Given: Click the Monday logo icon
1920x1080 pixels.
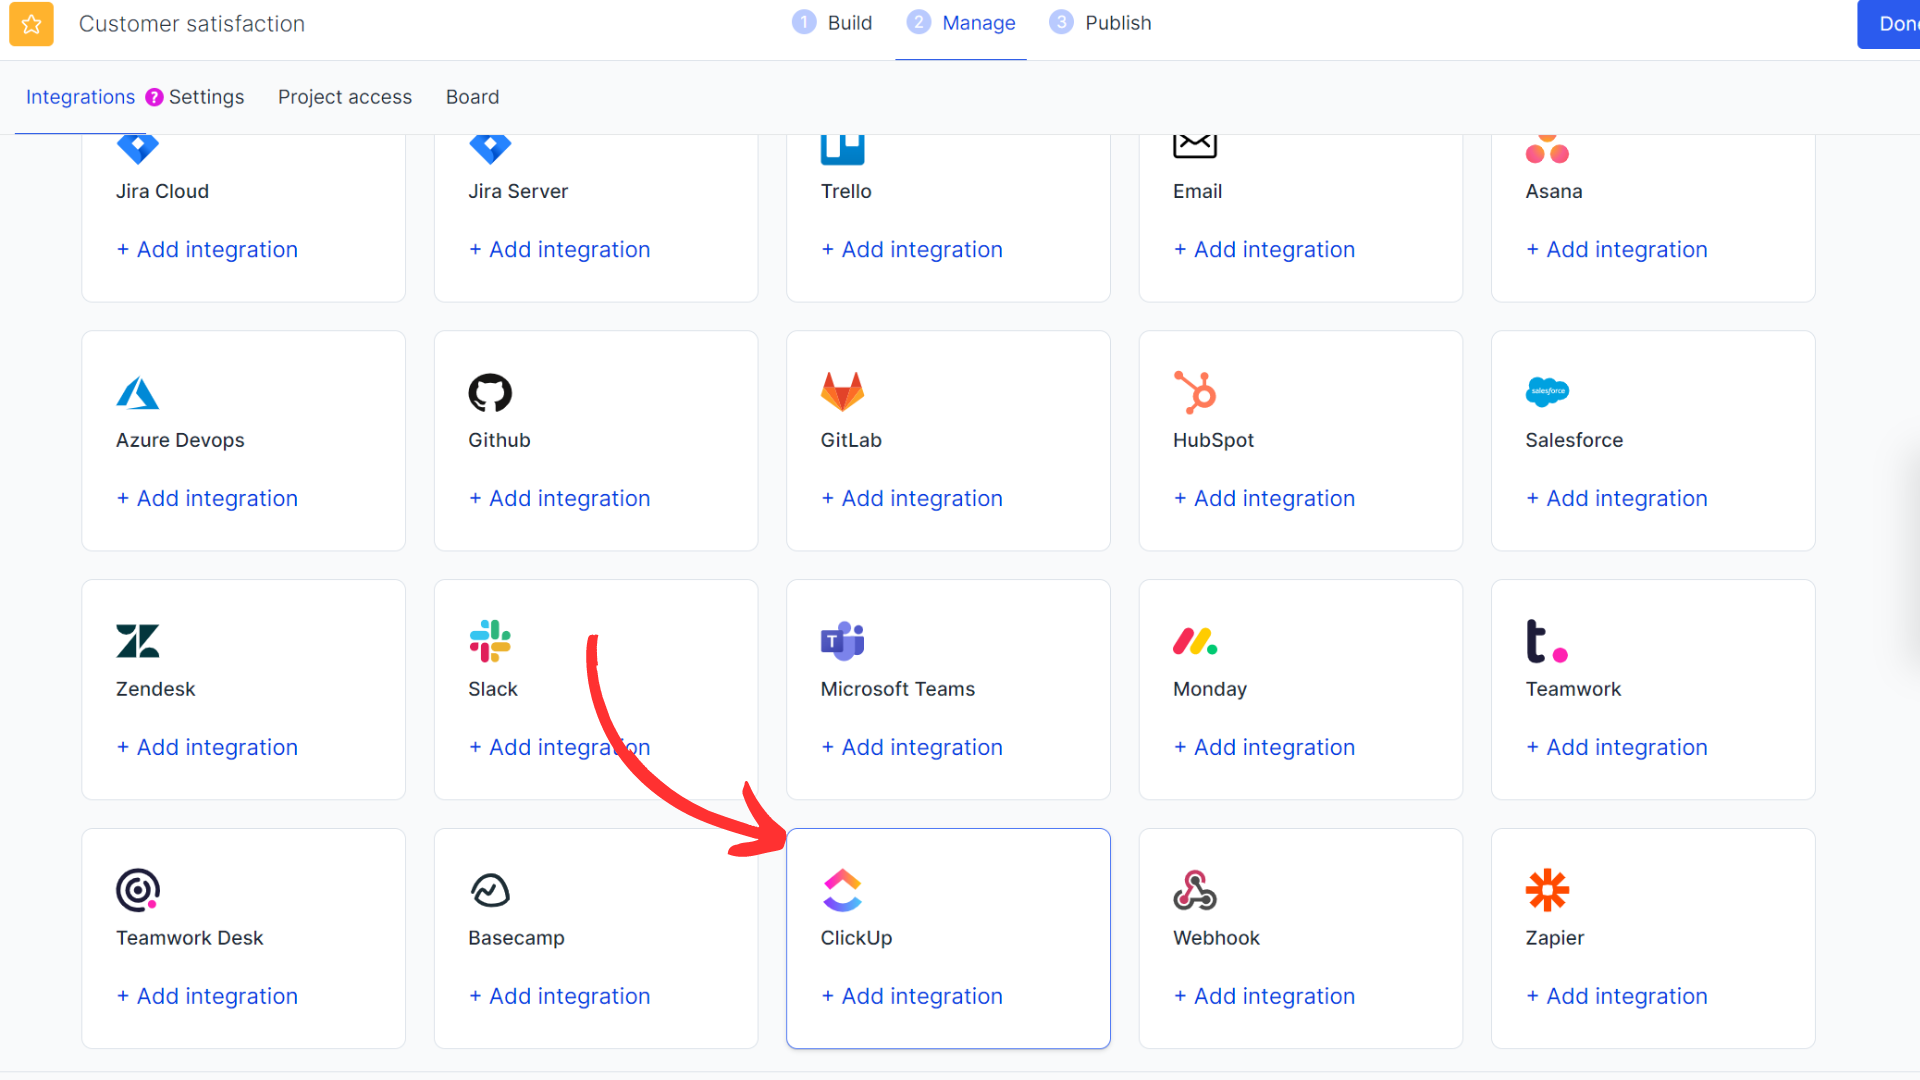Looking at the screenshot, I should click(1195, 641).
